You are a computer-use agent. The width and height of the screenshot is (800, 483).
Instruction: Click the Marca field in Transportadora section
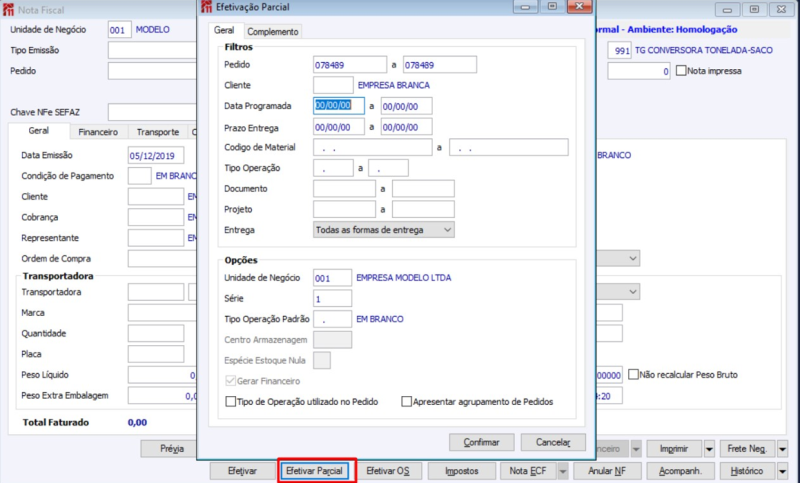162,313
